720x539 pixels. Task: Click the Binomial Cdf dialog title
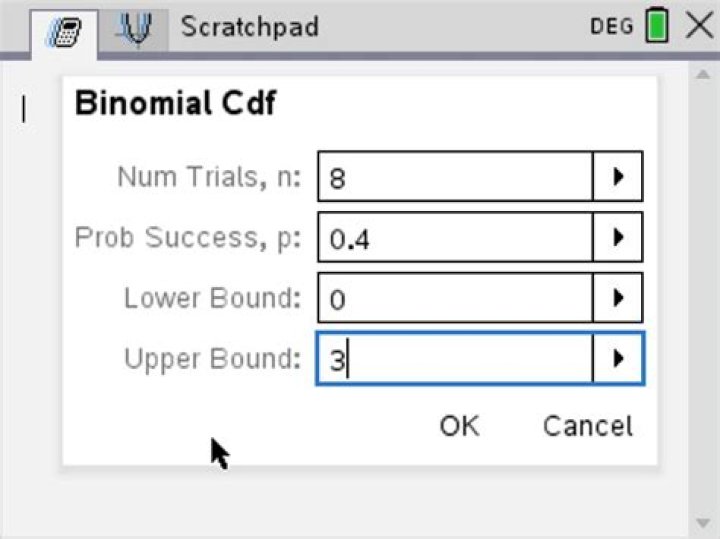[176, 104]
